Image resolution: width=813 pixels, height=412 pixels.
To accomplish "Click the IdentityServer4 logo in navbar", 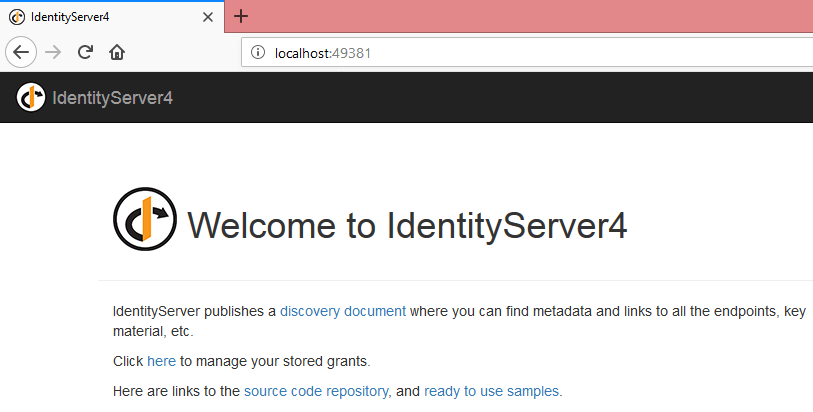I will coord(31,97).
